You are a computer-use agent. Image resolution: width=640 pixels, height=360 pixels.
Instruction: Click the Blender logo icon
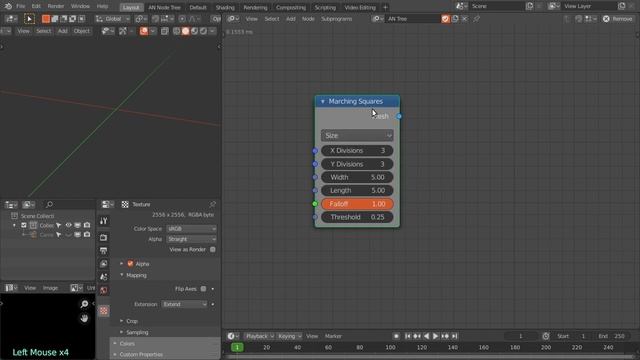[8, 6]
